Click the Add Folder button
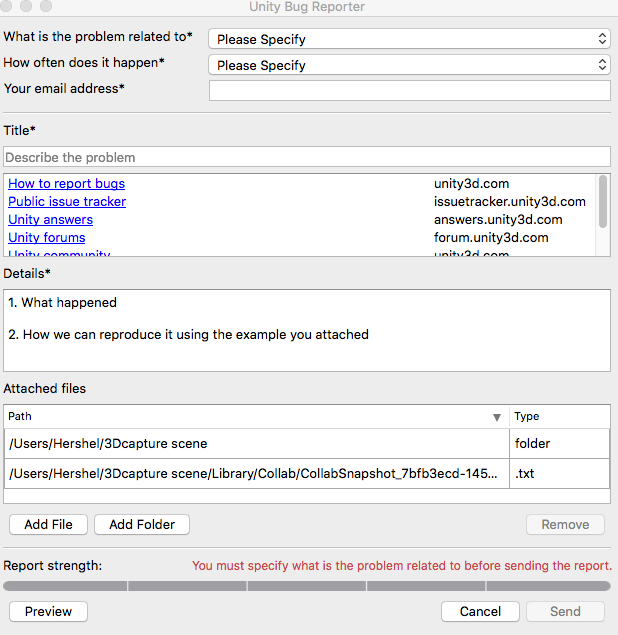The width and height of the screenshot is (618, 635). [142, 524]
